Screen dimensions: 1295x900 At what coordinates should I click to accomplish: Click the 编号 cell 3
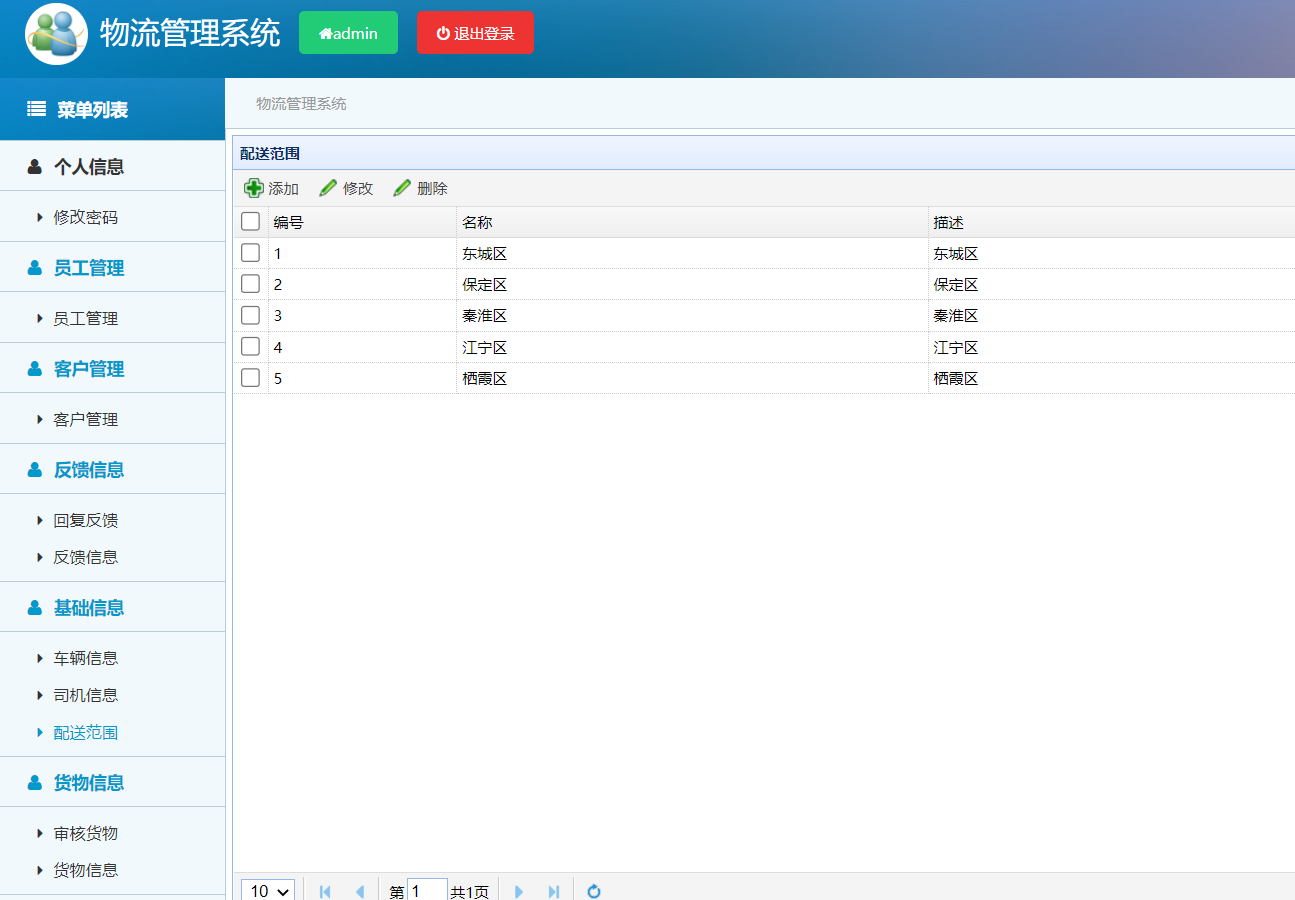click(278, 316)
